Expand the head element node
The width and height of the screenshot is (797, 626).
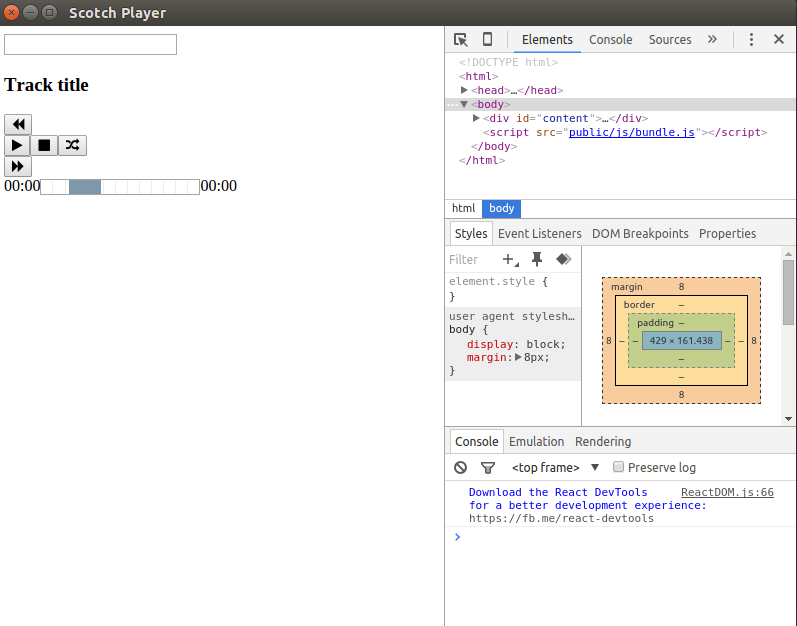pos(464,90)
